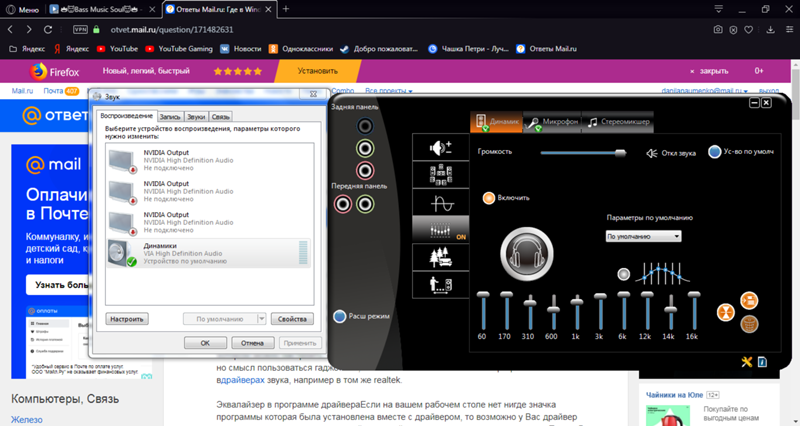Click the VPN badge in address bar

(x=81, y=30)
